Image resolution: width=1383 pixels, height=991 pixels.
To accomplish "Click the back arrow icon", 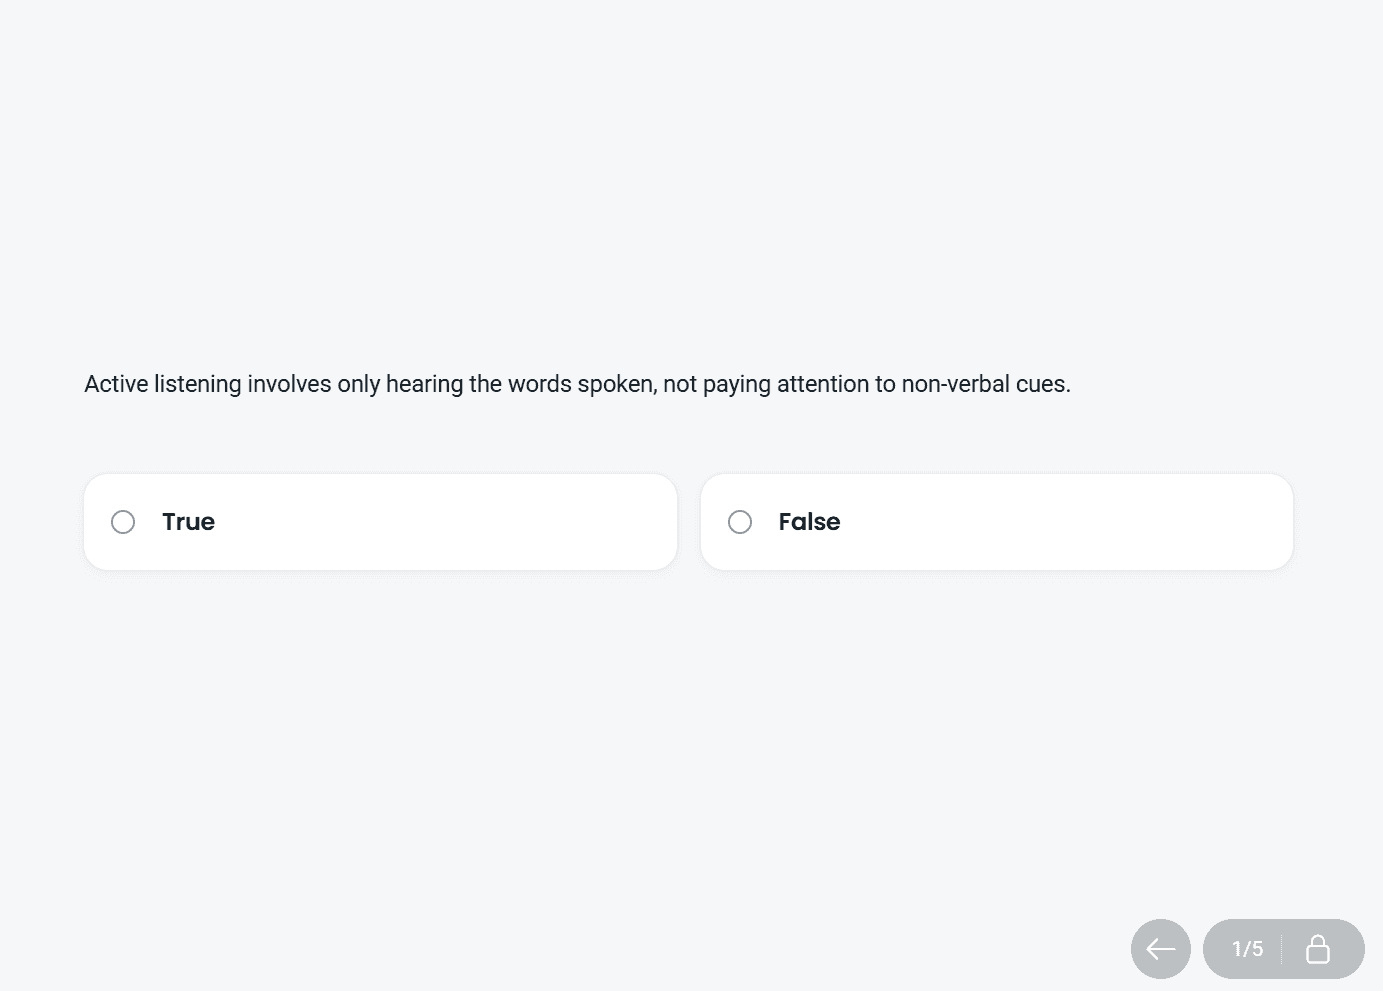I will point(1160,949).
